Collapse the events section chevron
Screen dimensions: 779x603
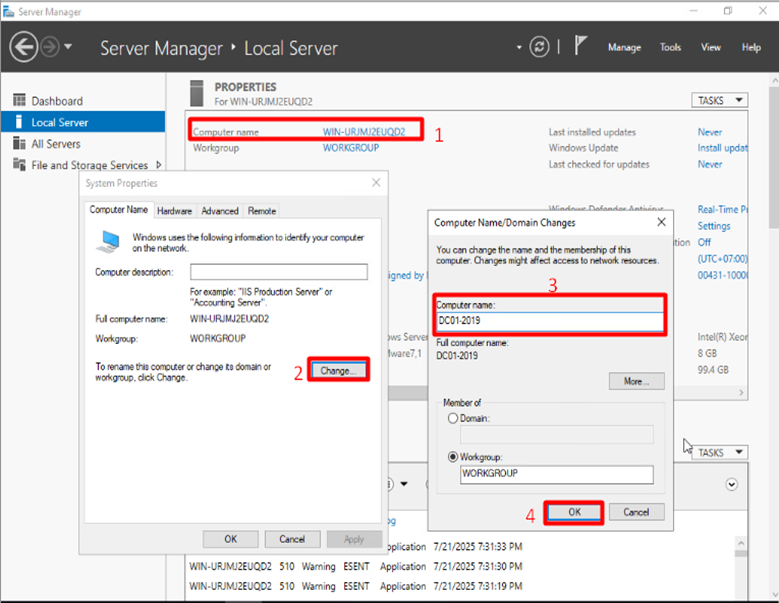(731, 484)
